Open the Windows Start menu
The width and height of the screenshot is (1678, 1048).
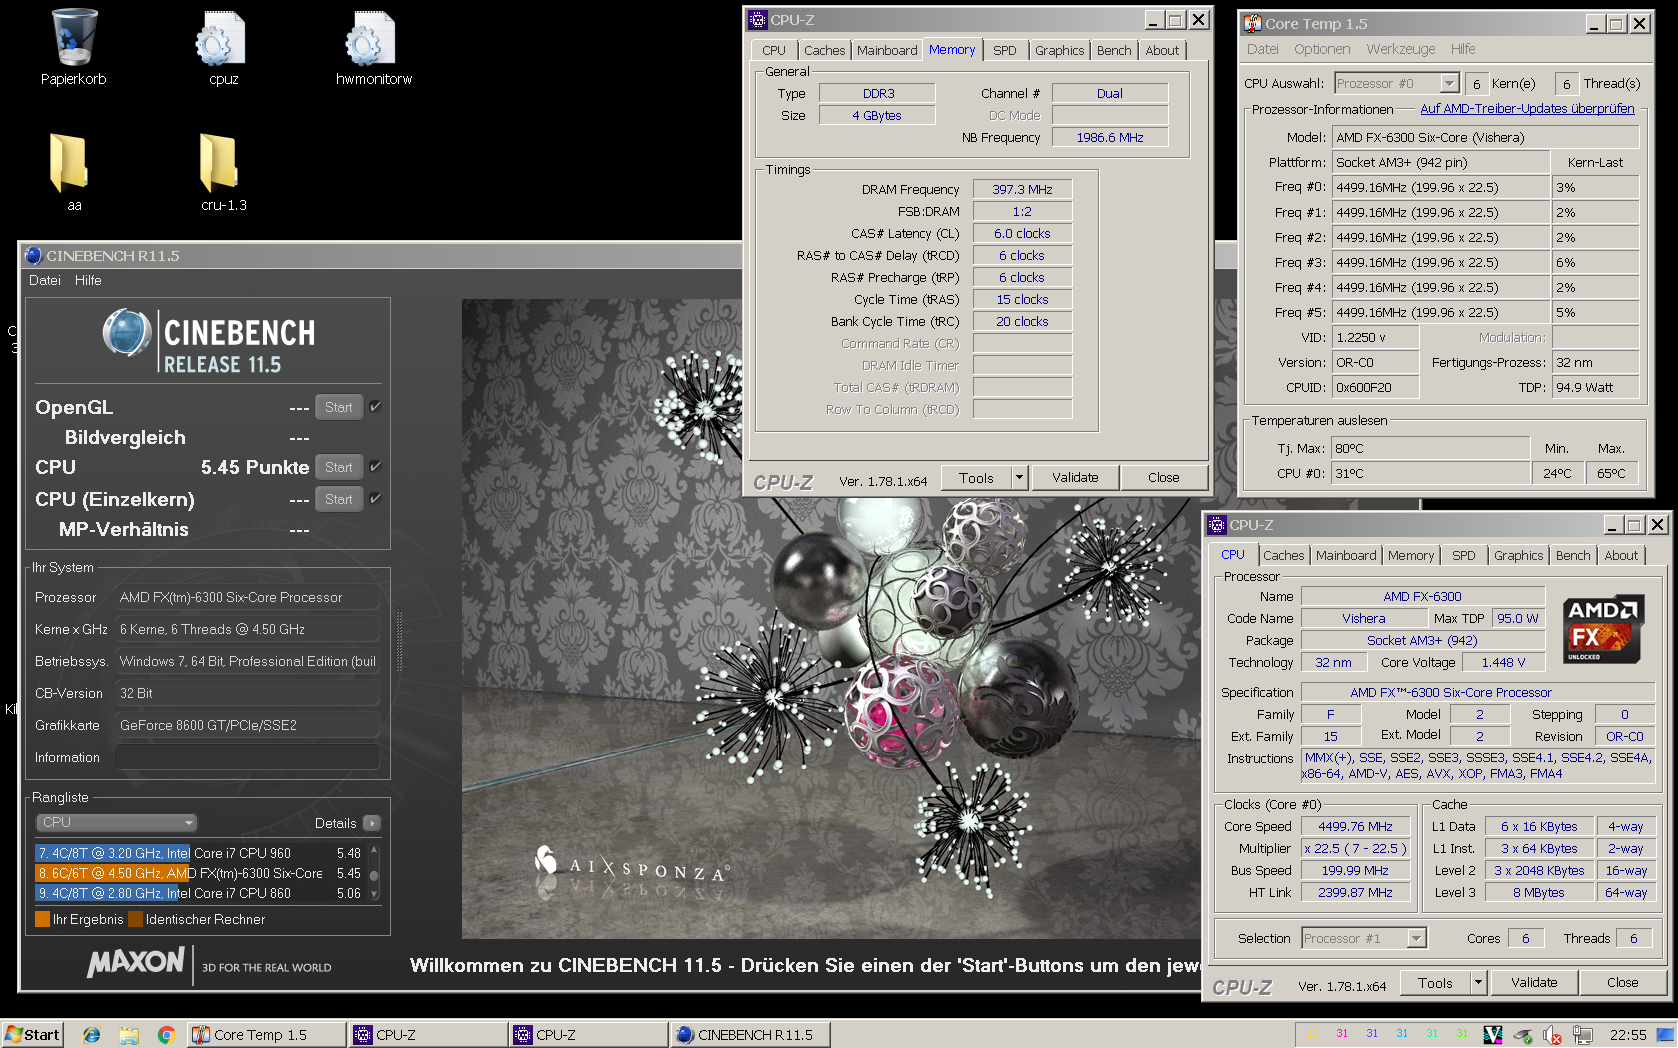point(33,1035)
